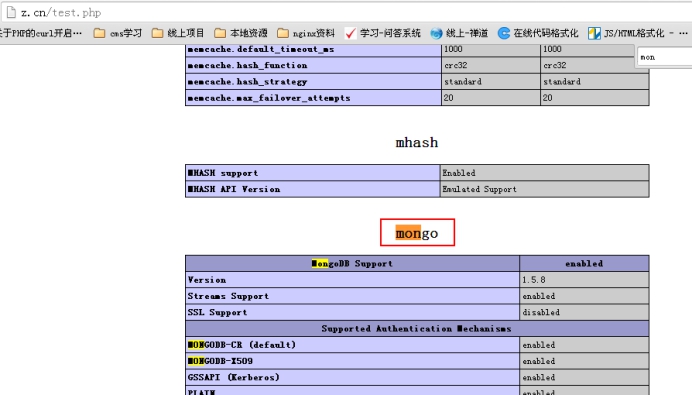Click the JS/HTML格式化 bookmark icon
The image size is (692, 395).
594,33
